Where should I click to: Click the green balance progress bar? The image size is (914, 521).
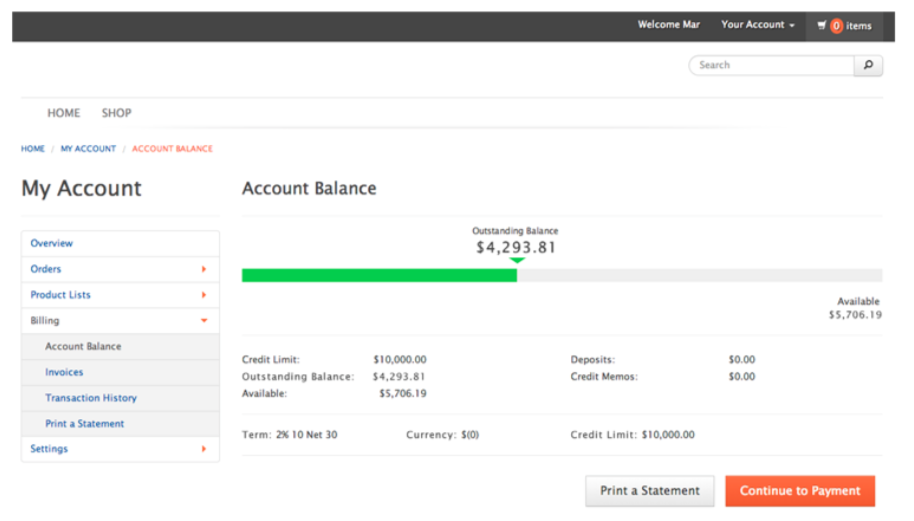click(x=379, y=275)
